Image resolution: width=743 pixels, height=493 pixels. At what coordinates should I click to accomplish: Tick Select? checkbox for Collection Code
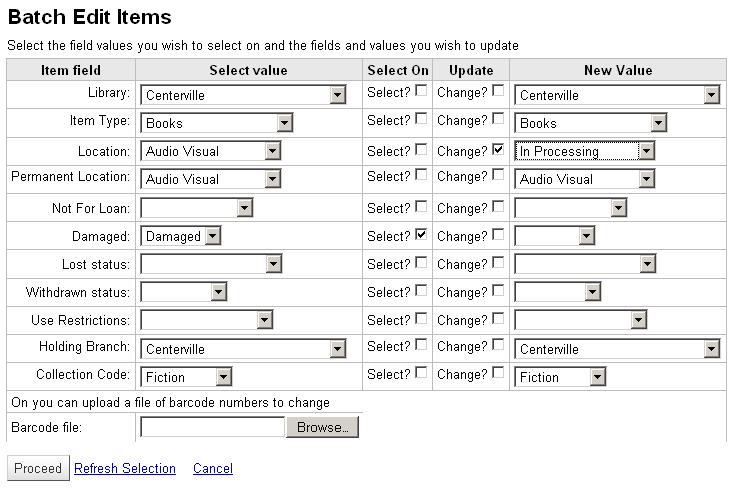tap(421, 373)
